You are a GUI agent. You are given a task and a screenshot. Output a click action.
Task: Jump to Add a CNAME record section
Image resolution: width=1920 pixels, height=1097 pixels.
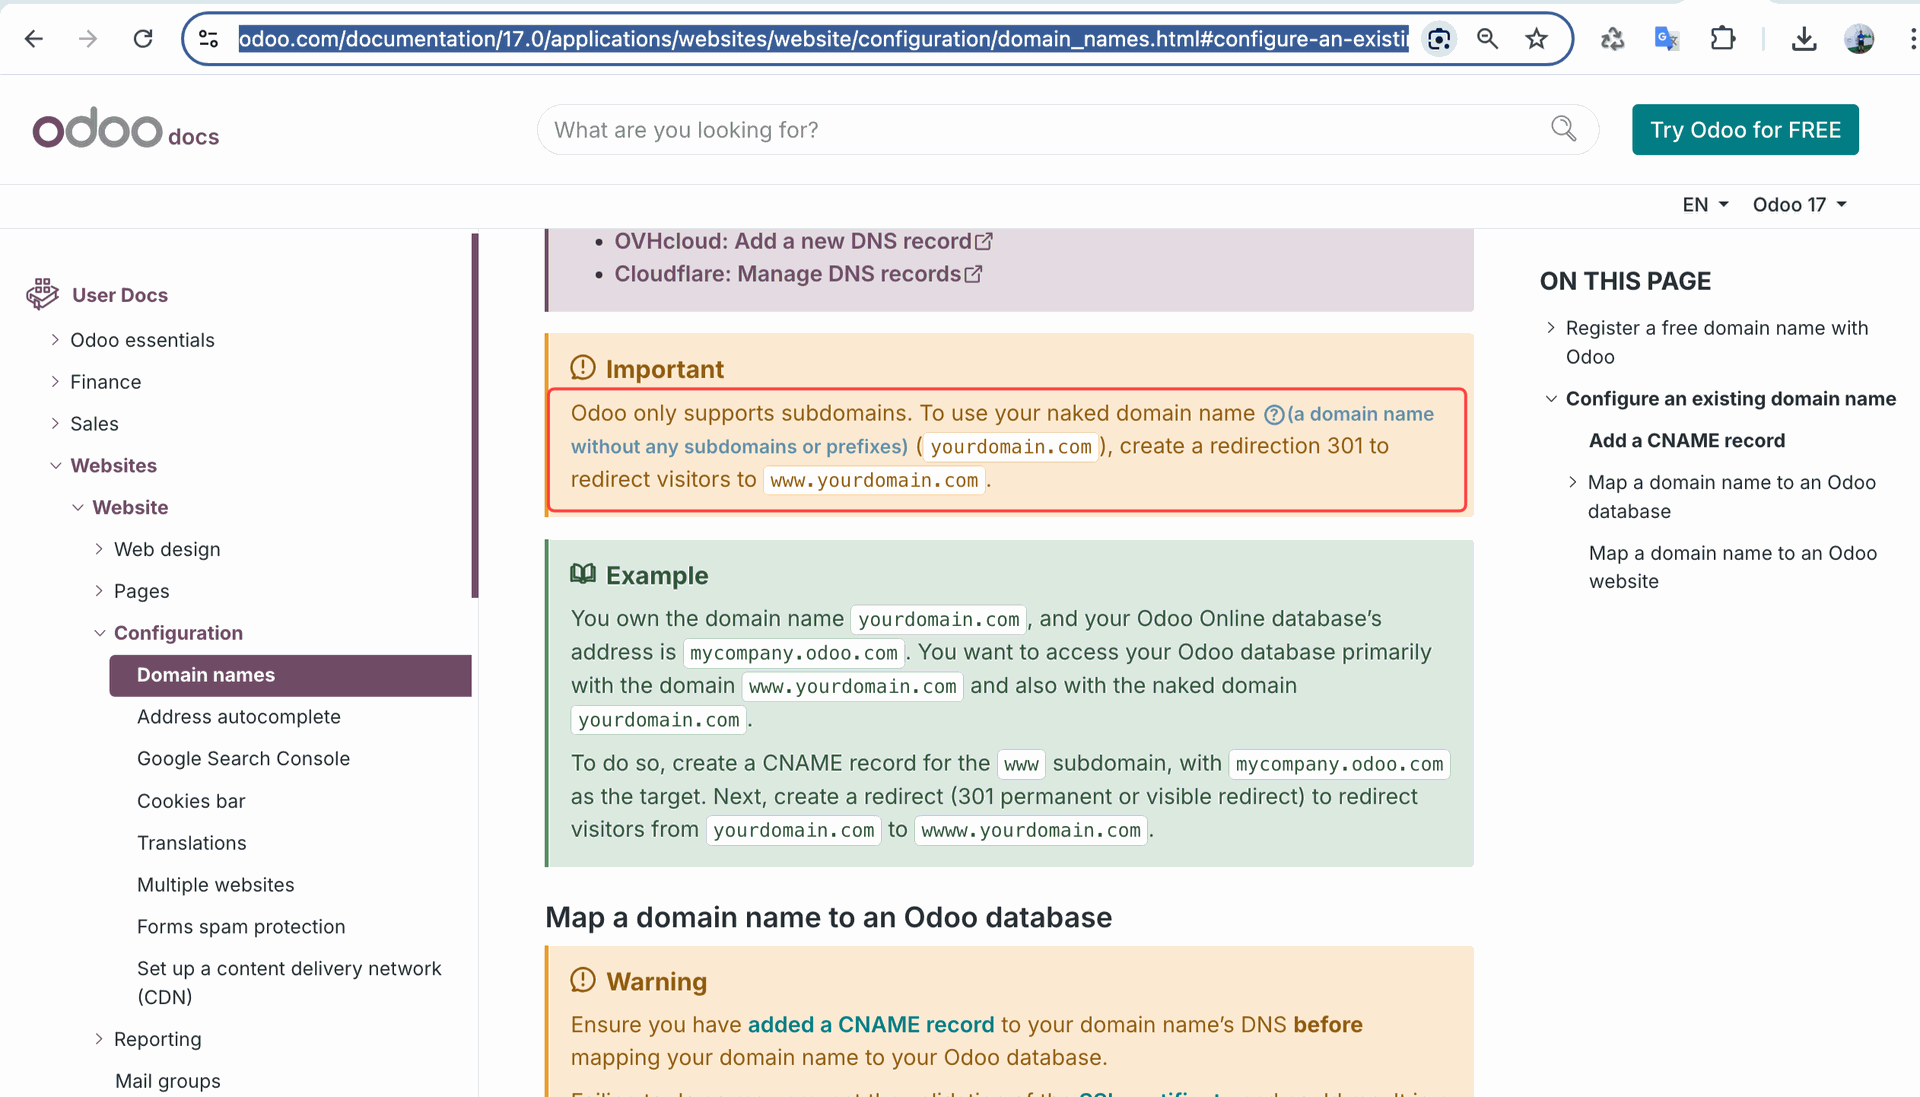(1687, 441)
